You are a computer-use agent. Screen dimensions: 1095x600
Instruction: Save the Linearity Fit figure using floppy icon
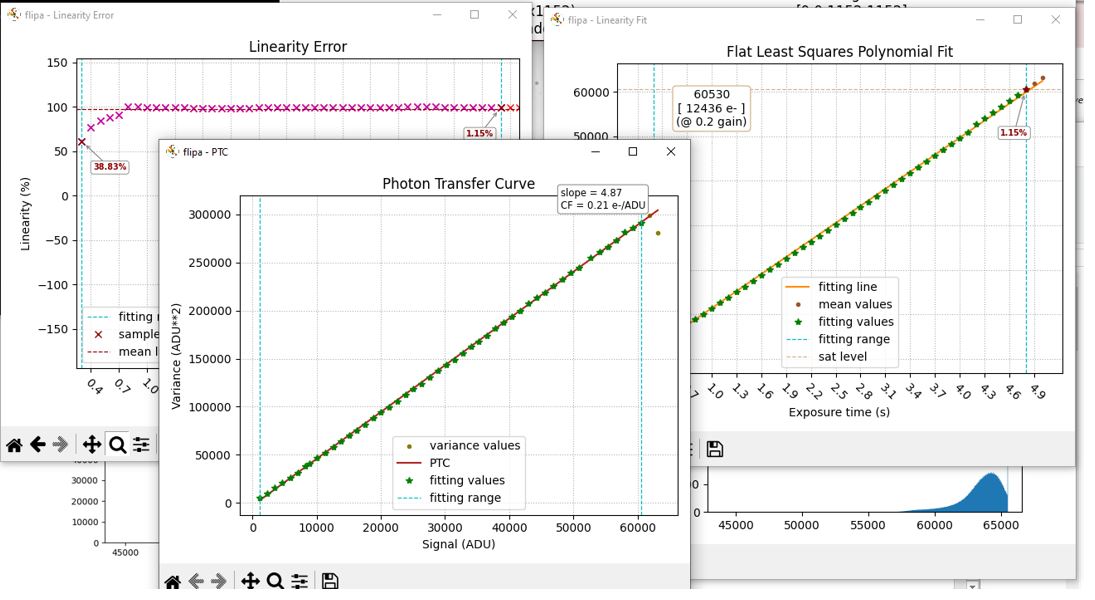(714, 449)
